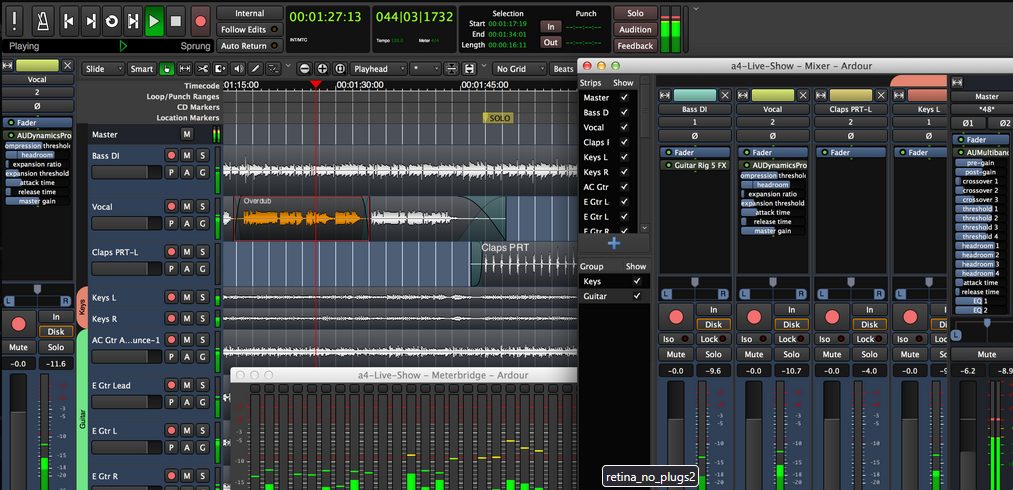
Task: Toggle Auto Return option
Action: point(250,46)
